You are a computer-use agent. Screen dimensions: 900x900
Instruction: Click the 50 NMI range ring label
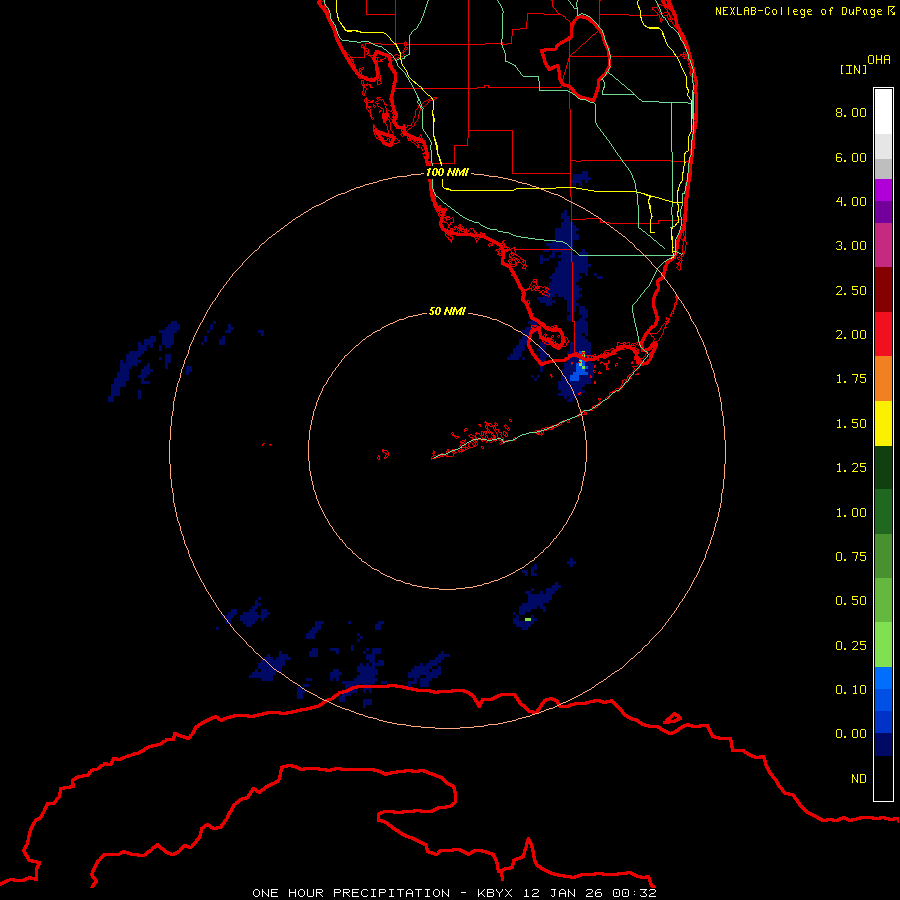(447, 311)
